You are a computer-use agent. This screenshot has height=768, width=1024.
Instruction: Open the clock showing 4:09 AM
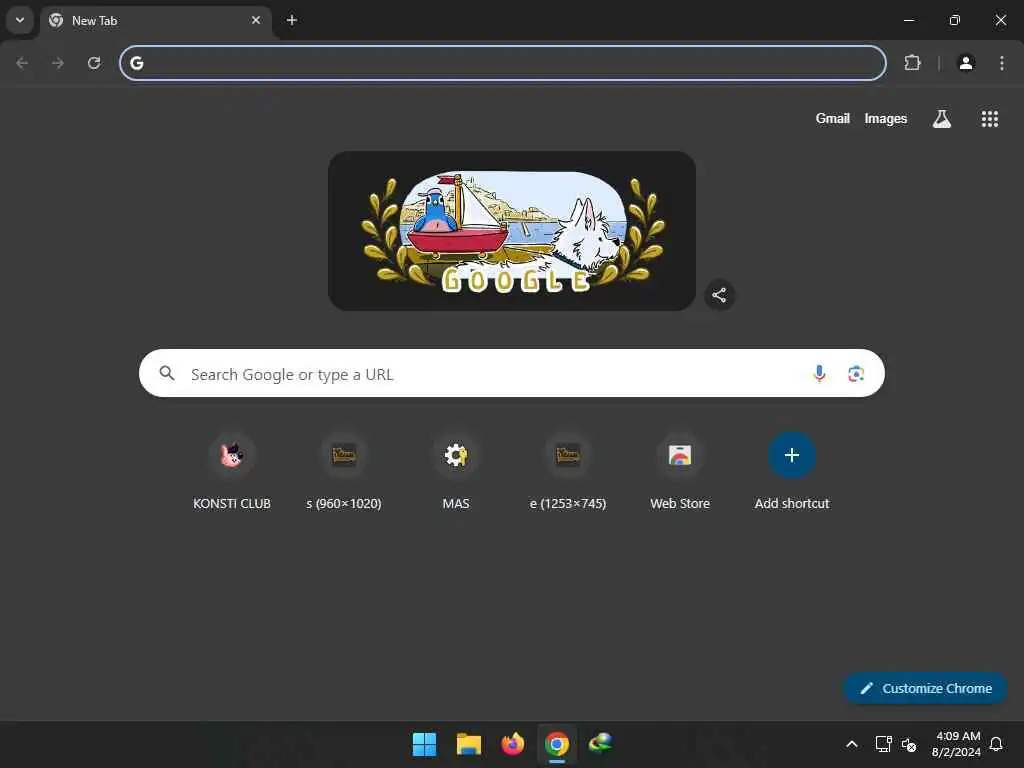(956, 744)
